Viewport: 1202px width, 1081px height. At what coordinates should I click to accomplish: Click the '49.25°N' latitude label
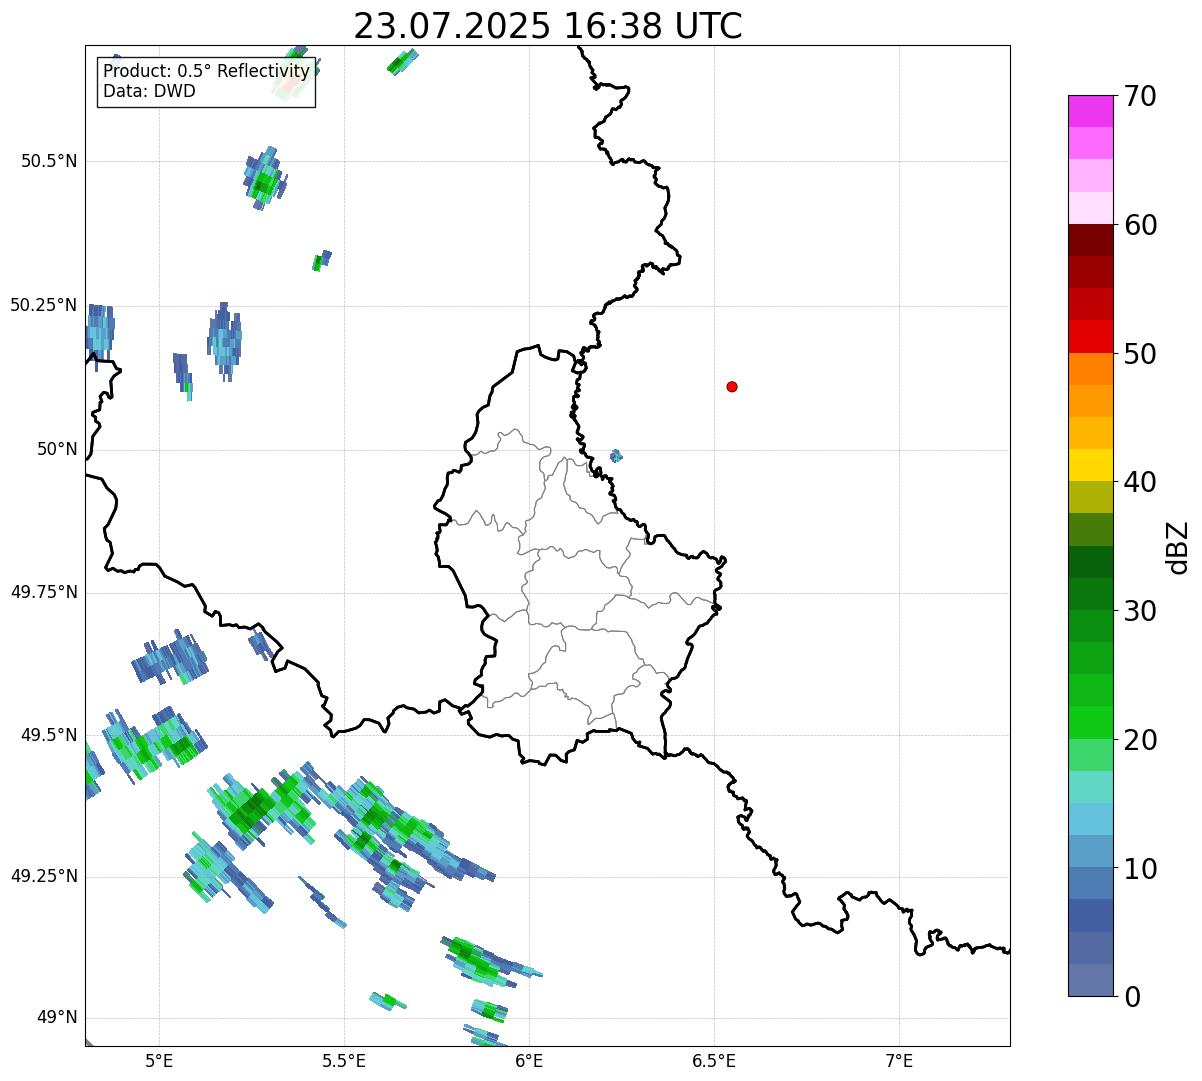[44, 876]
